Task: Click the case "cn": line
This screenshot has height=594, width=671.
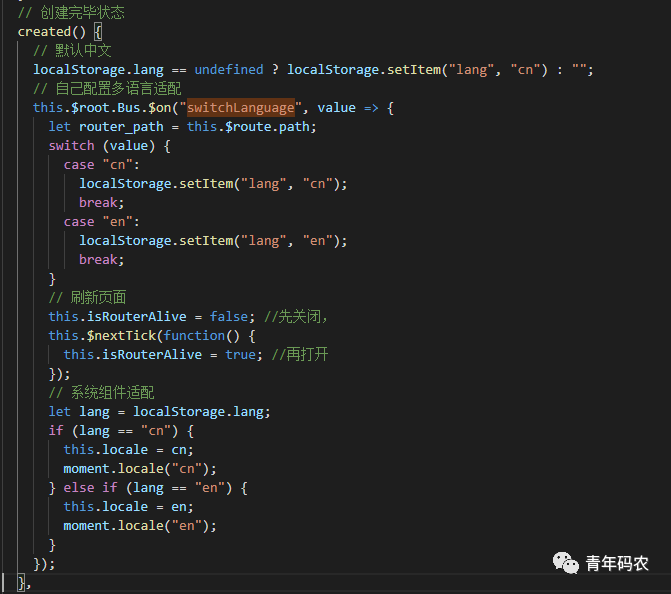Action: (101, 165)
